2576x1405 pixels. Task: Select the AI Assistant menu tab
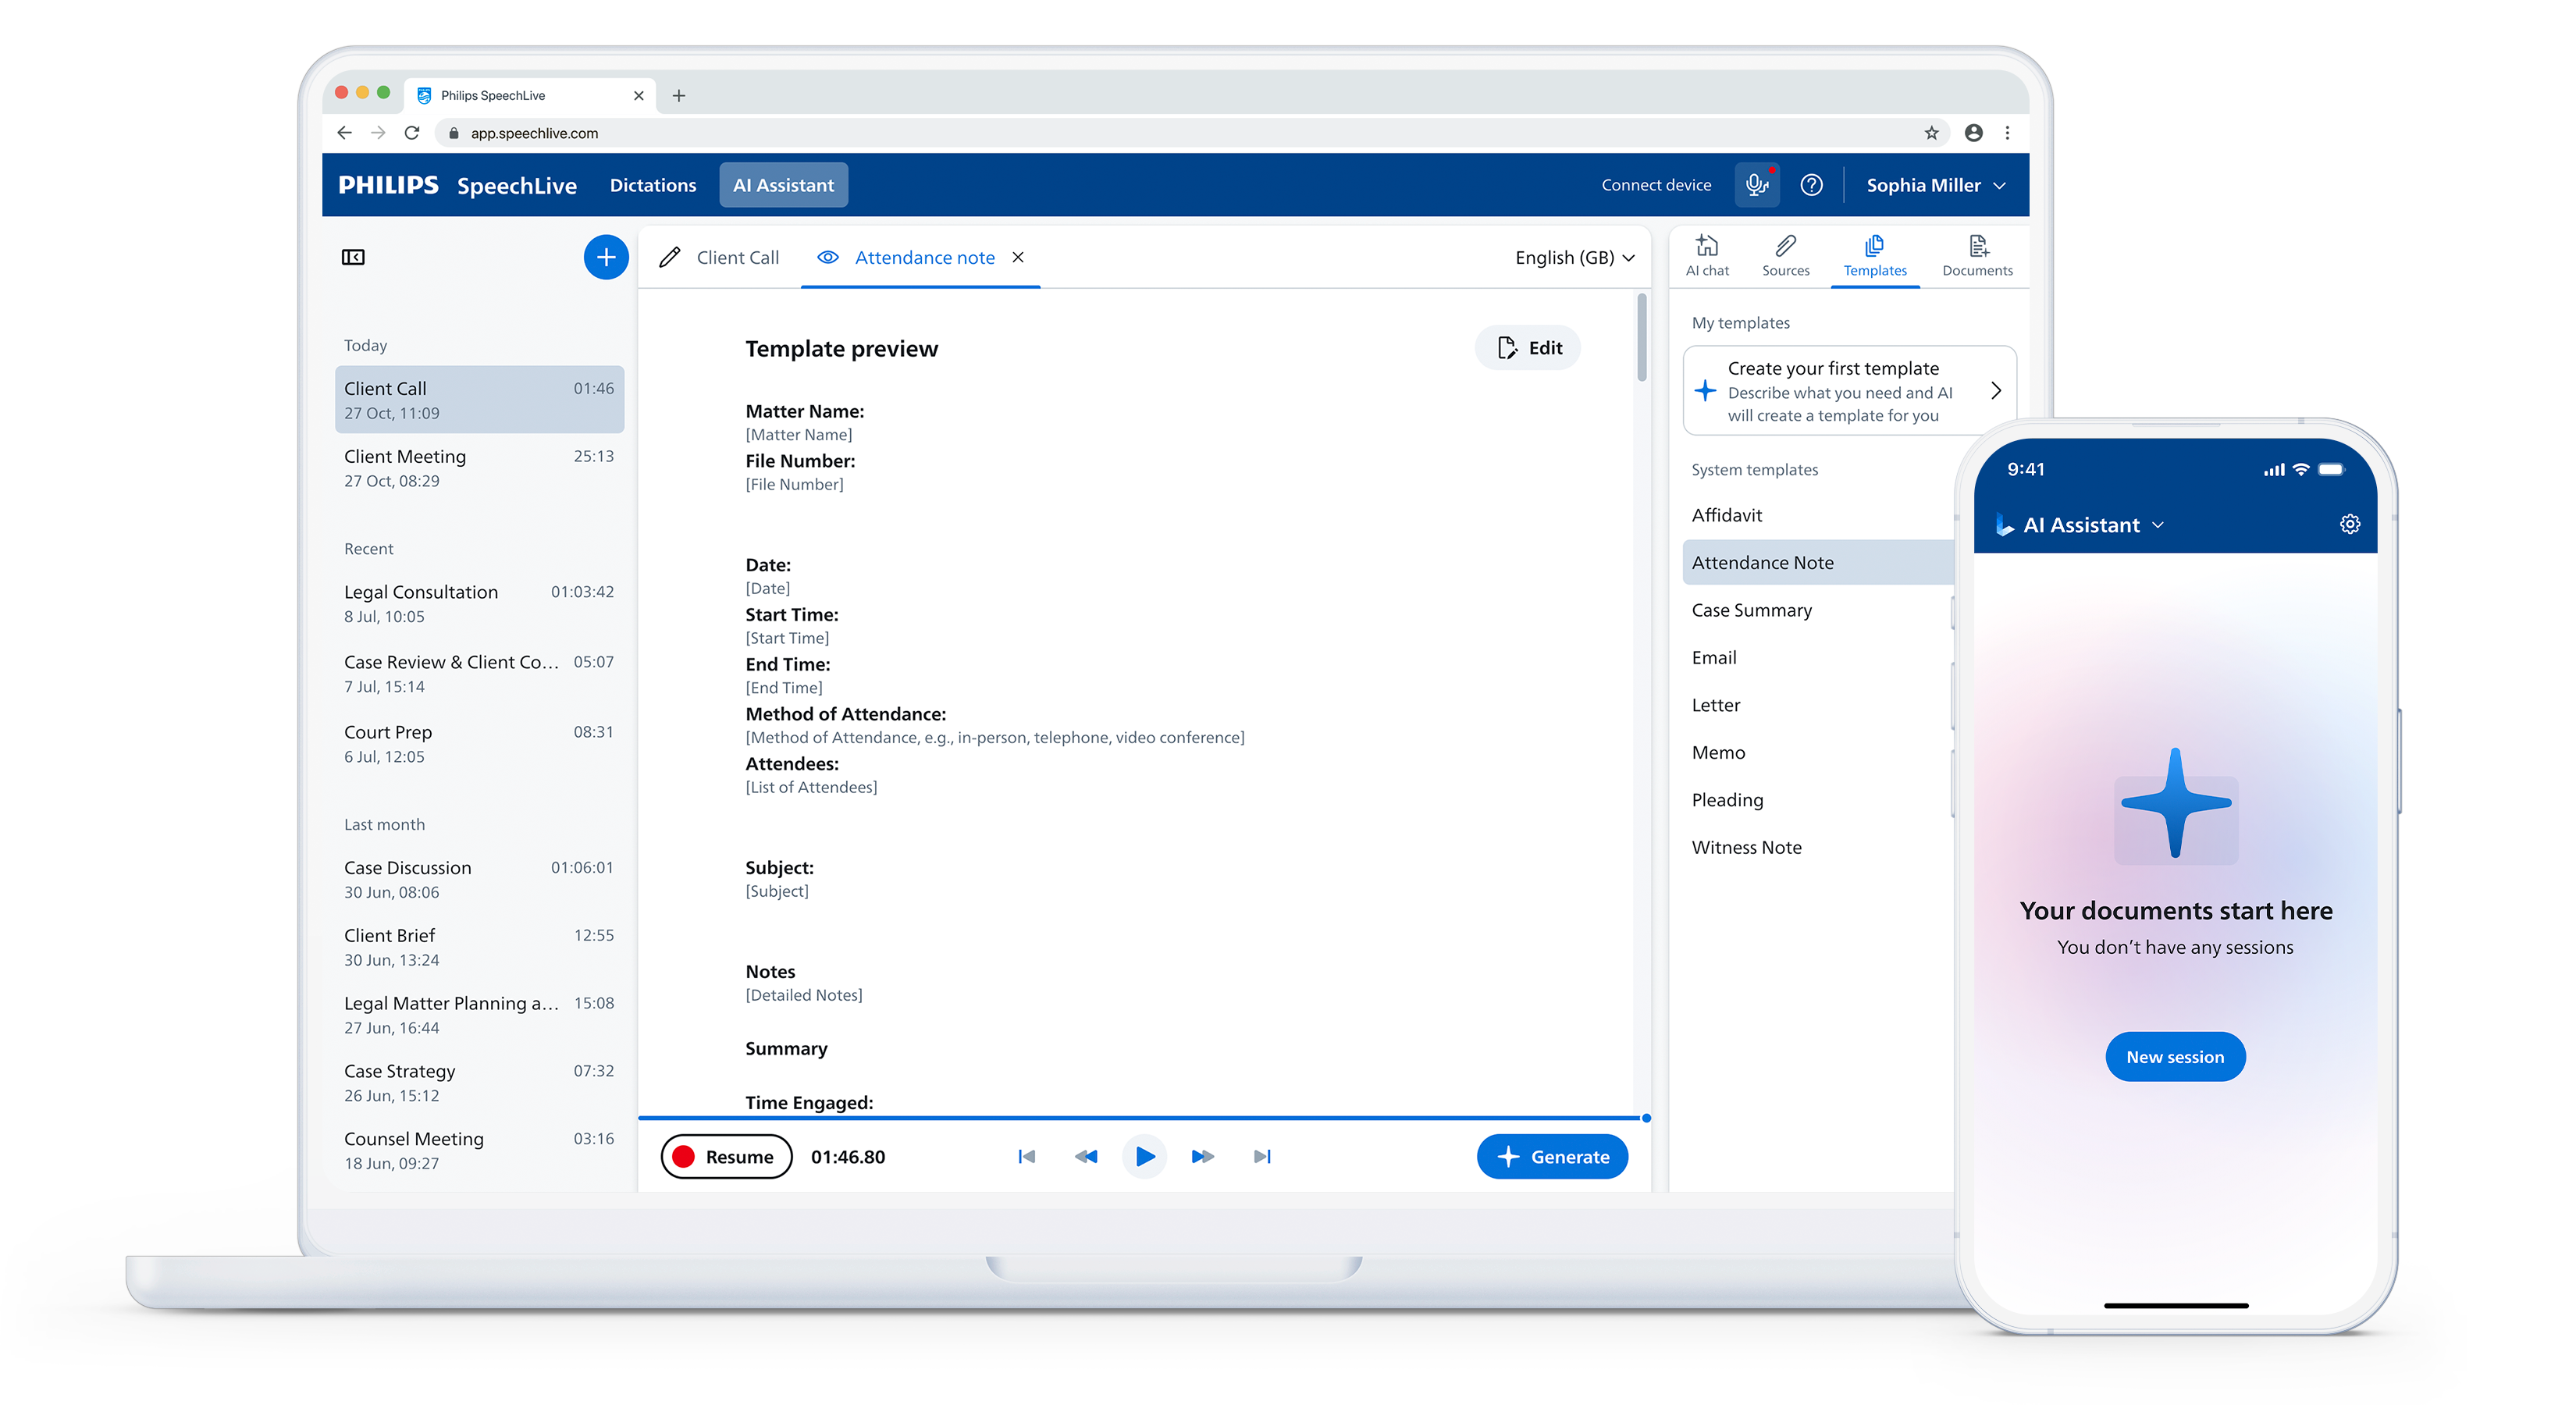pyautogui.click(x=783, y=185)
